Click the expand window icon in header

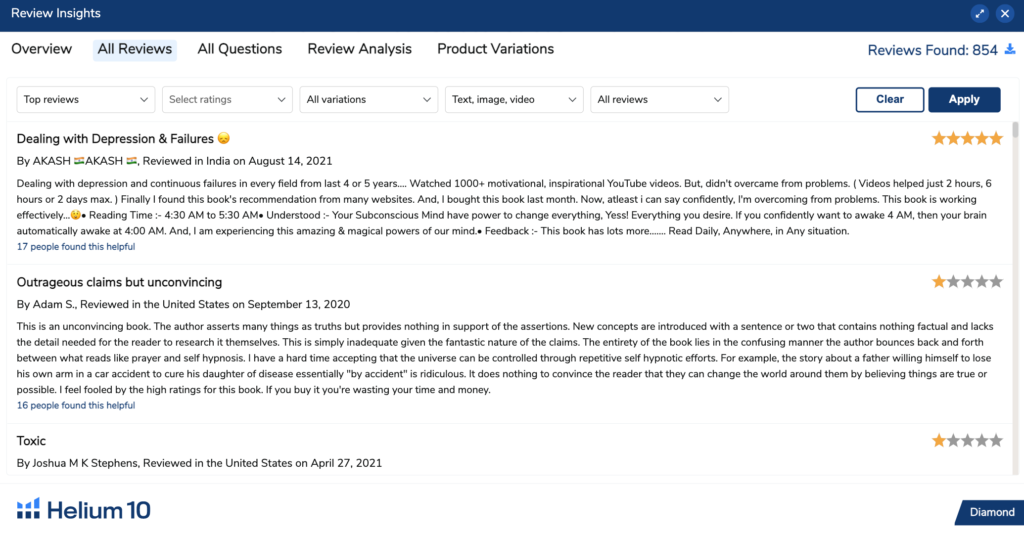[x=980, y=14]
